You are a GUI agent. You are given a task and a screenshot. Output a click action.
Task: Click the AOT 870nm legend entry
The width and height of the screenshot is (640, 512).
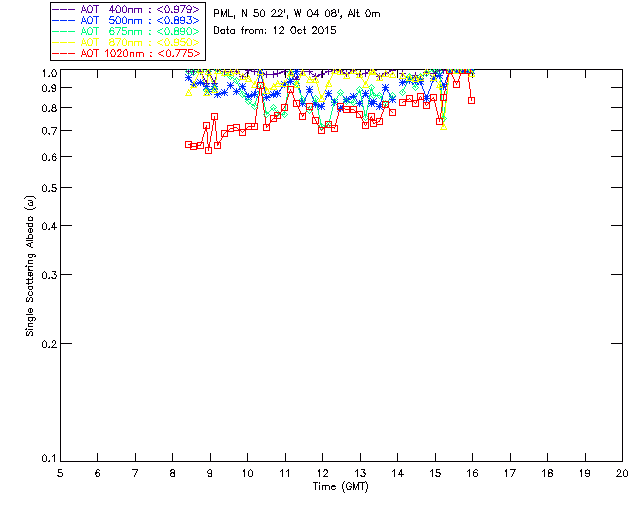point(127,42)
